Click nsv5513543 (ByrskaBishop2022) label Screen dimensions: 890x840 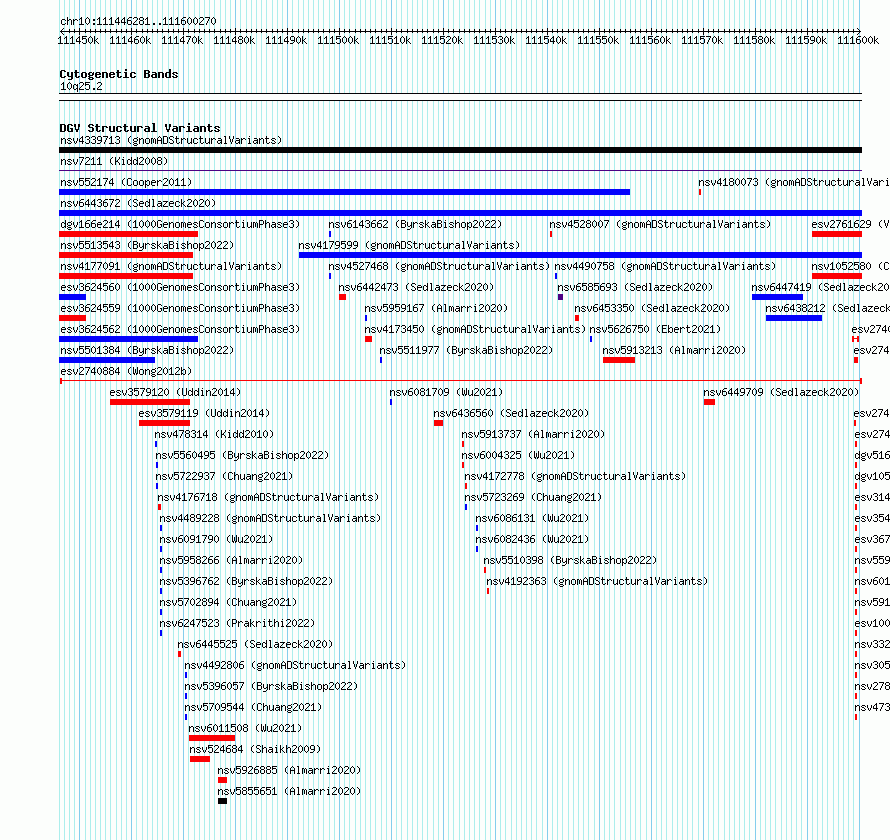(147, 245)
